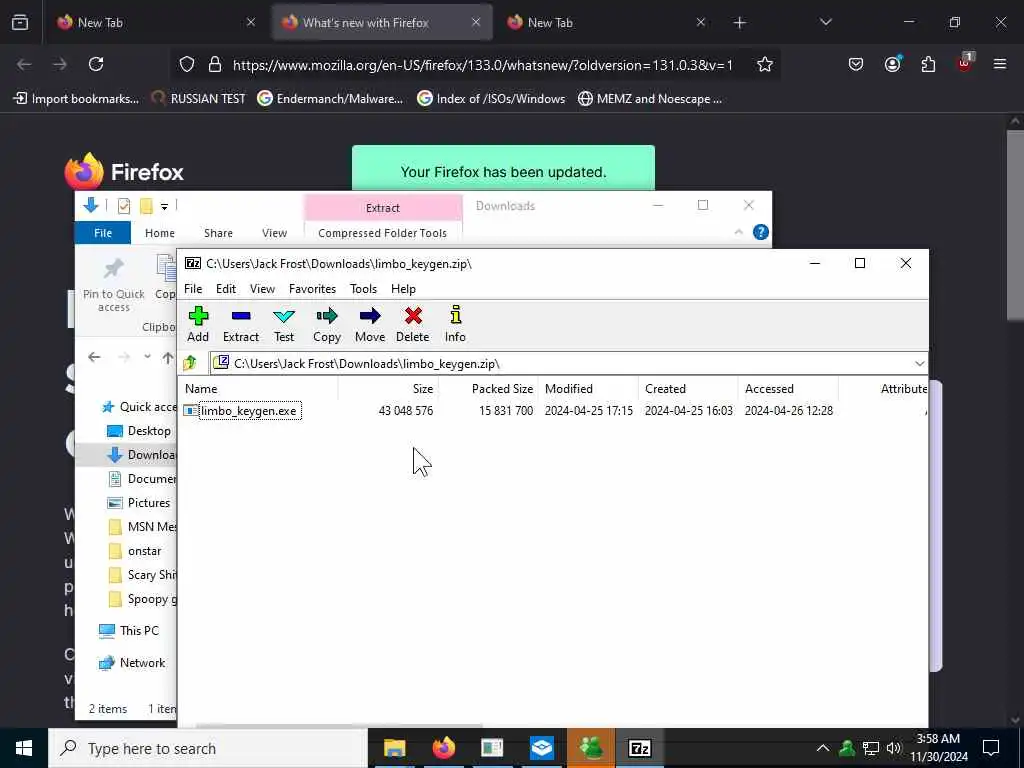Screen dimensions: 1024x768
Task: Sort by the Modified column header
Action: point(588,389)
